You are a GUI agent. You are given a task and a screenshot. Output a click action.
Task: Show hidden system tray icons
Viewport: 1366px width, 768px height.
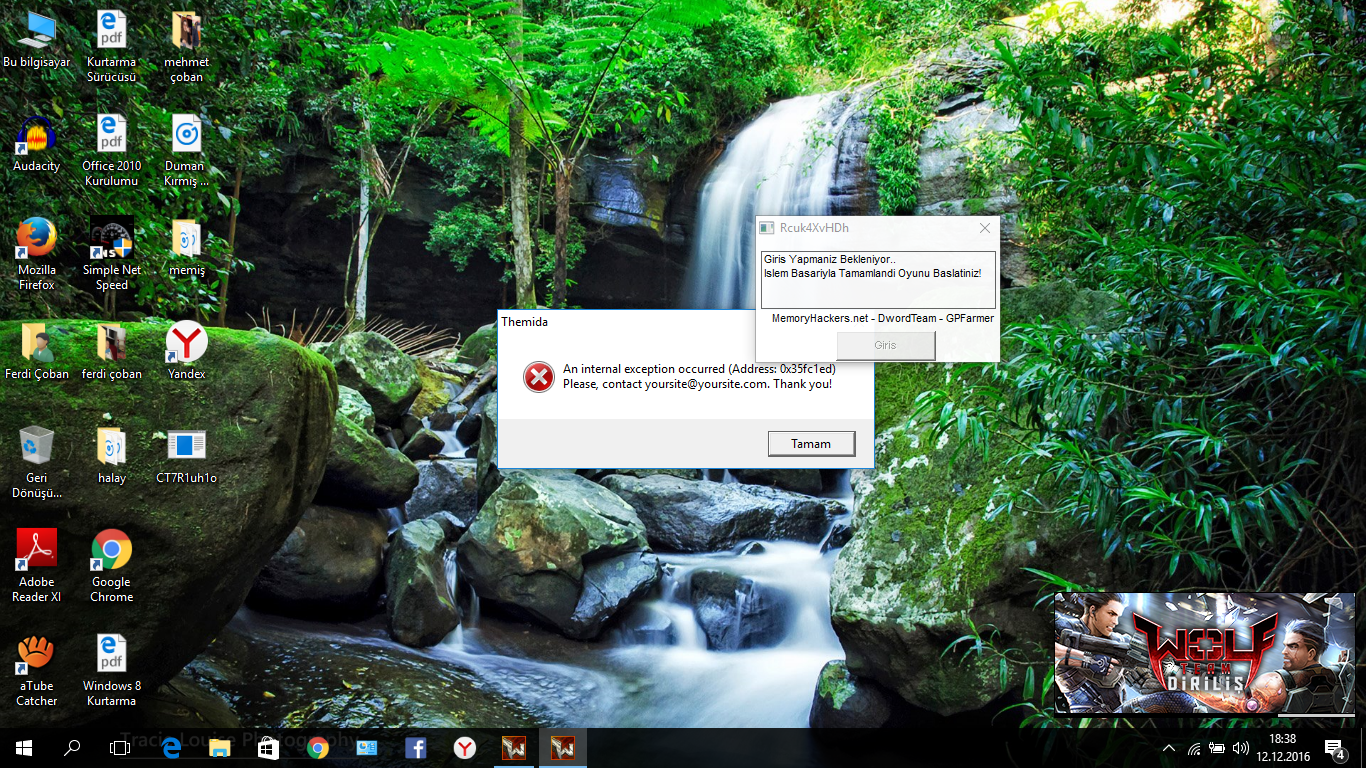click(1169, 748)
